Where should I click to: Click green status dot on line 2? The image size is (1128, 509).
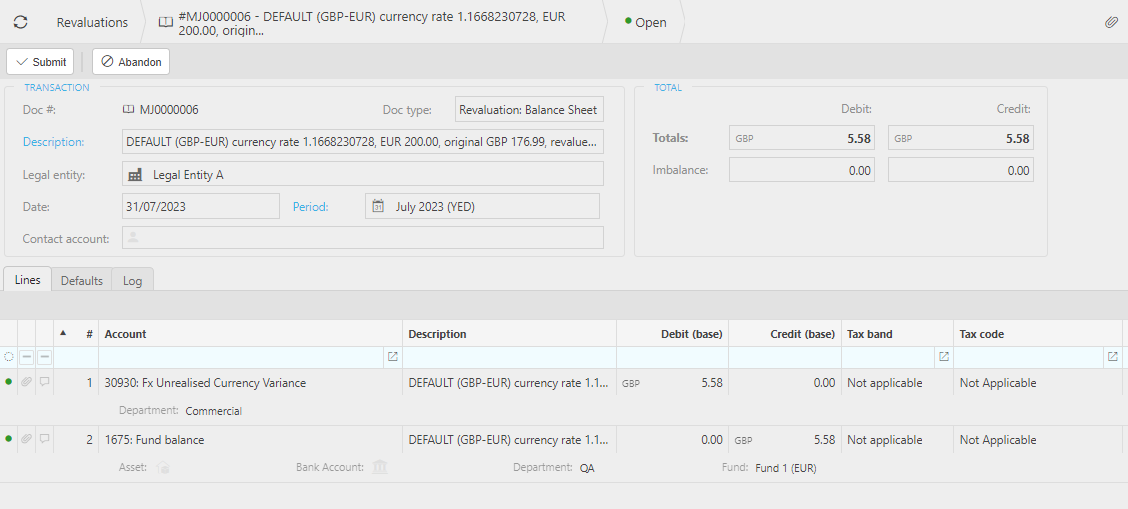(x=9, y=439)
